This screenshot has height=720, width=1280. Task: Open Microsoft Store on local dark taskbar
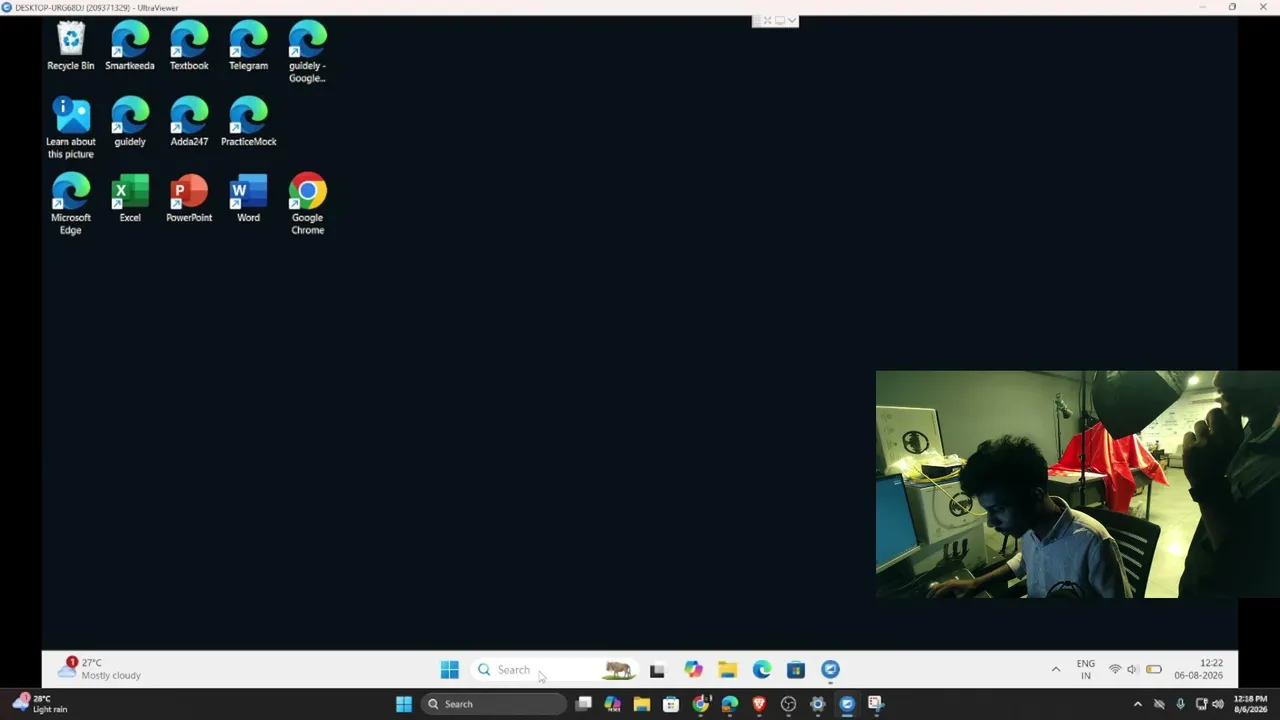pyautogui.click(x=671, y=704)
